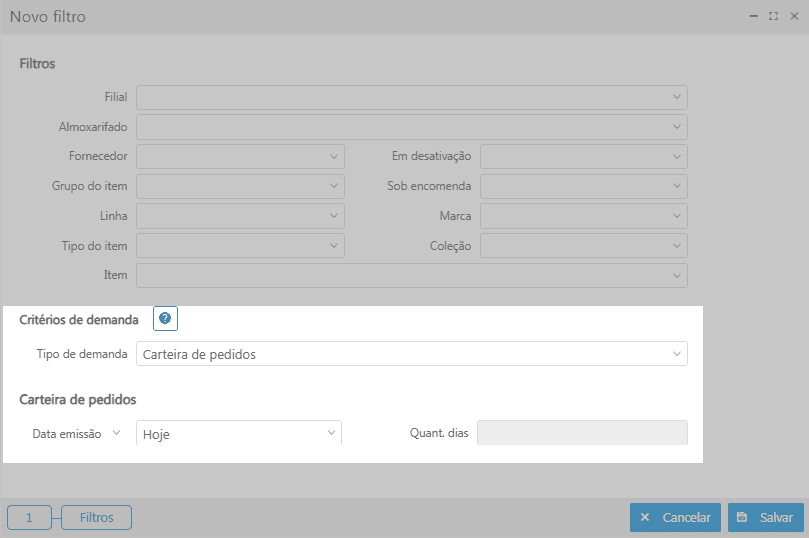Expand the Linha dropdown
The image size is (809, 538).
click(x=240, y=216)
